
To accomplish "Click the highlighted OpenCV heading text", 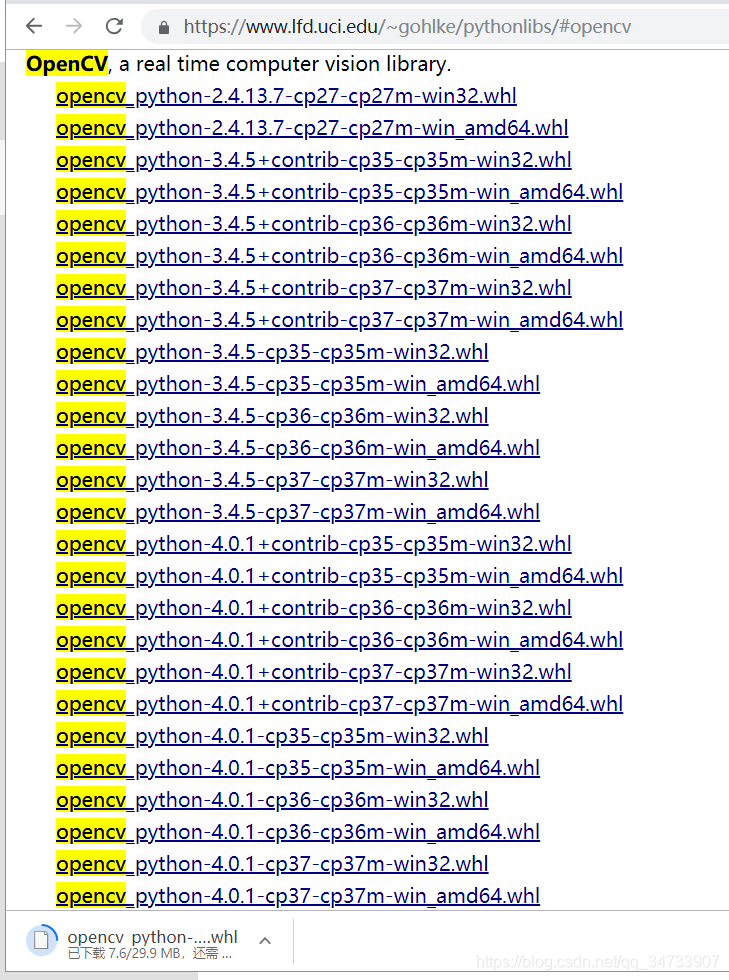I will (67, 64).
